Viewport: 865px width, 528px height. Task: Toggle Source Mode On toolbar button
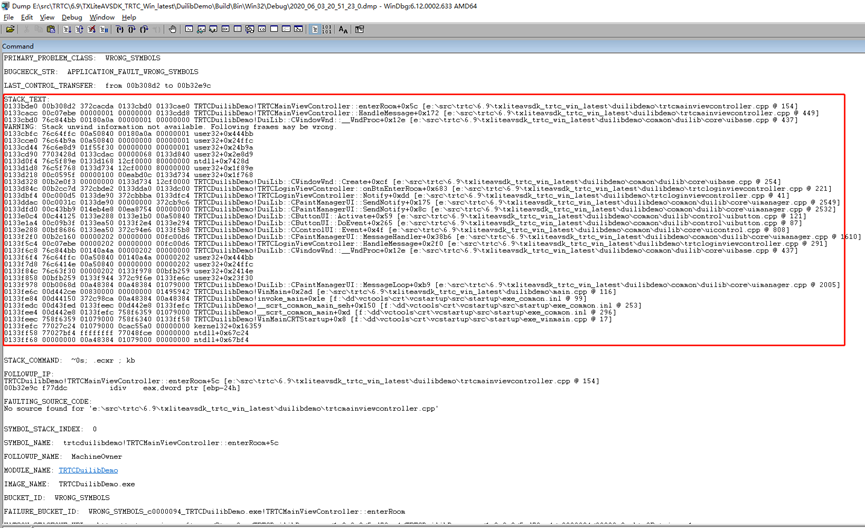[x=314, y=29]
